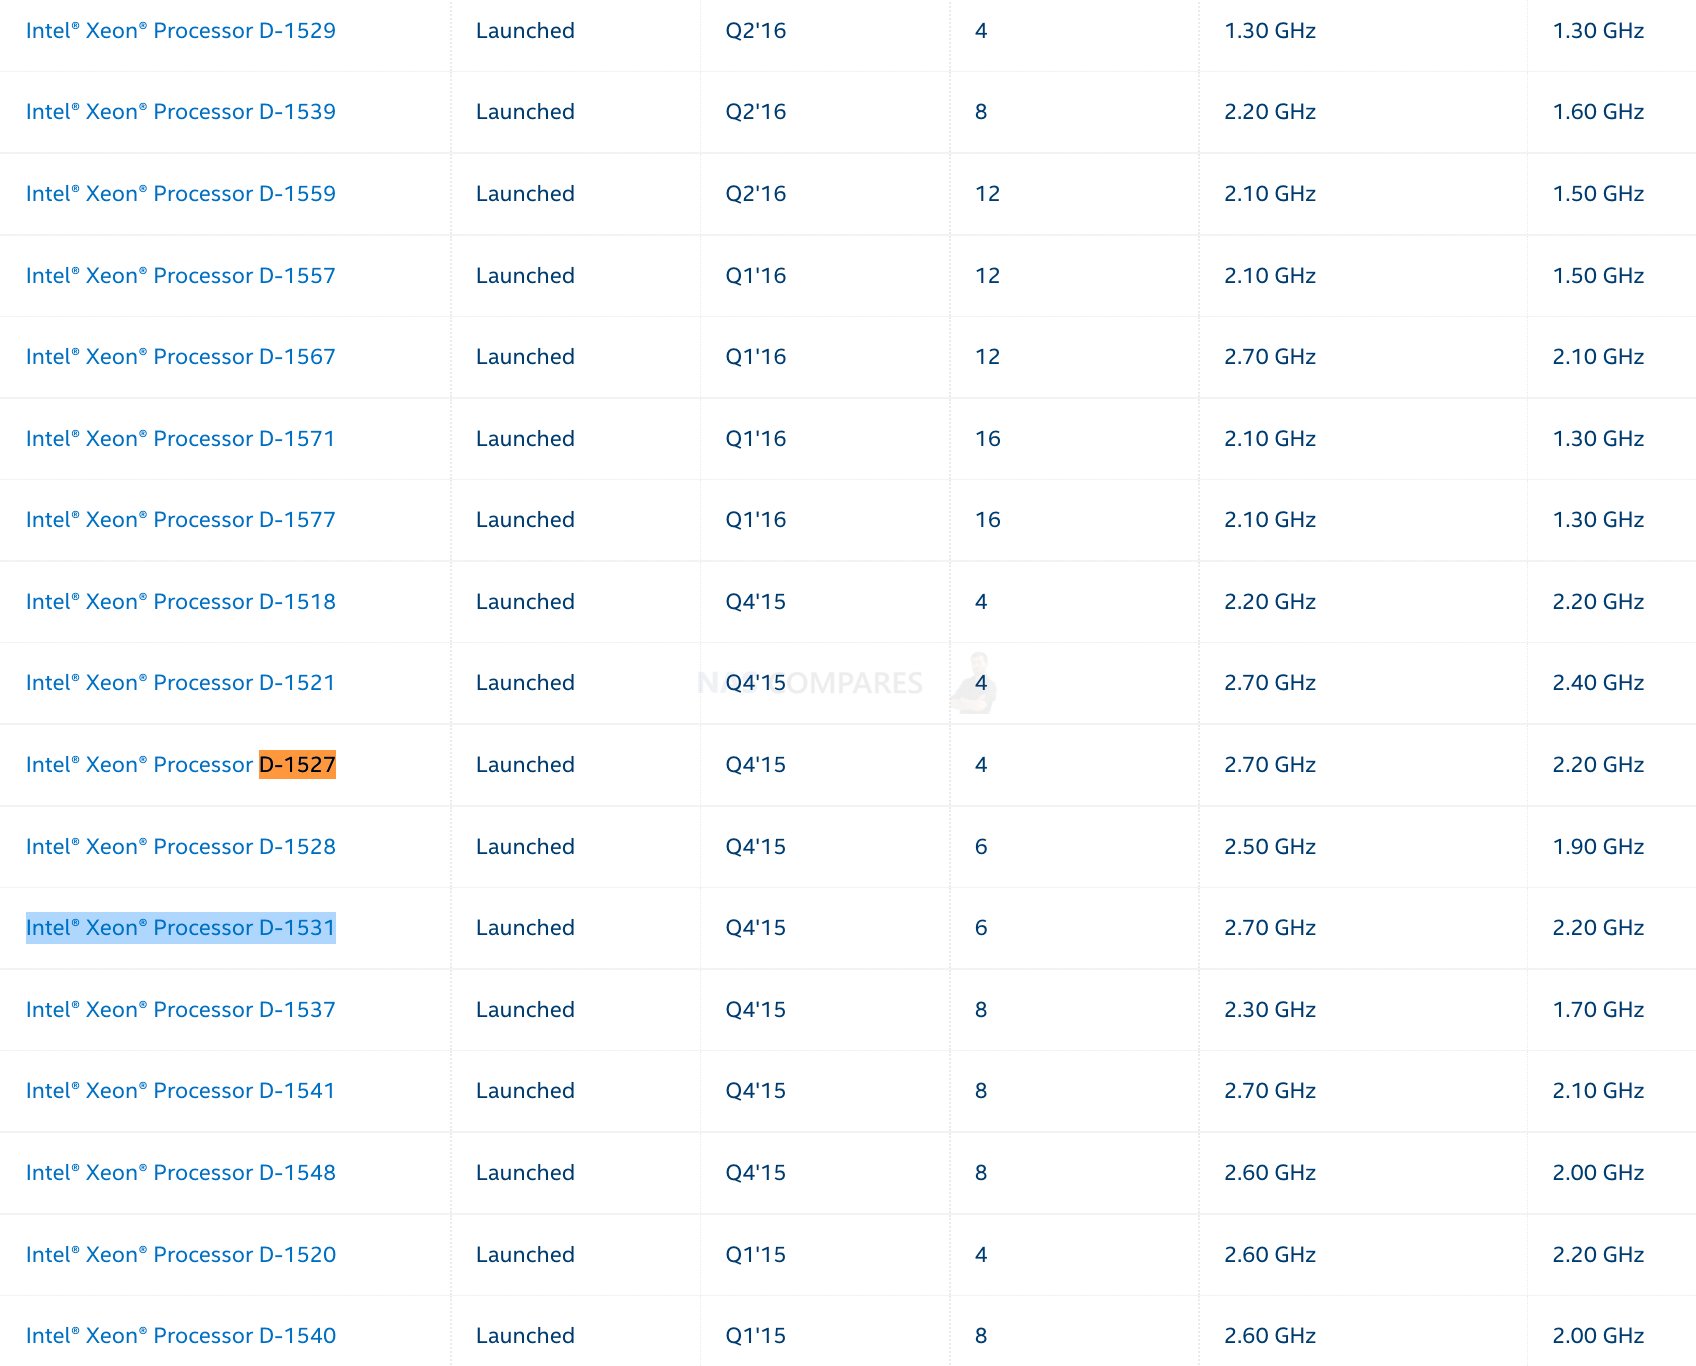Click 1.60 GHz base value in the D-1539 row
The height and width of the screenshot is (1366, 1696).
tap(1598, 112)
